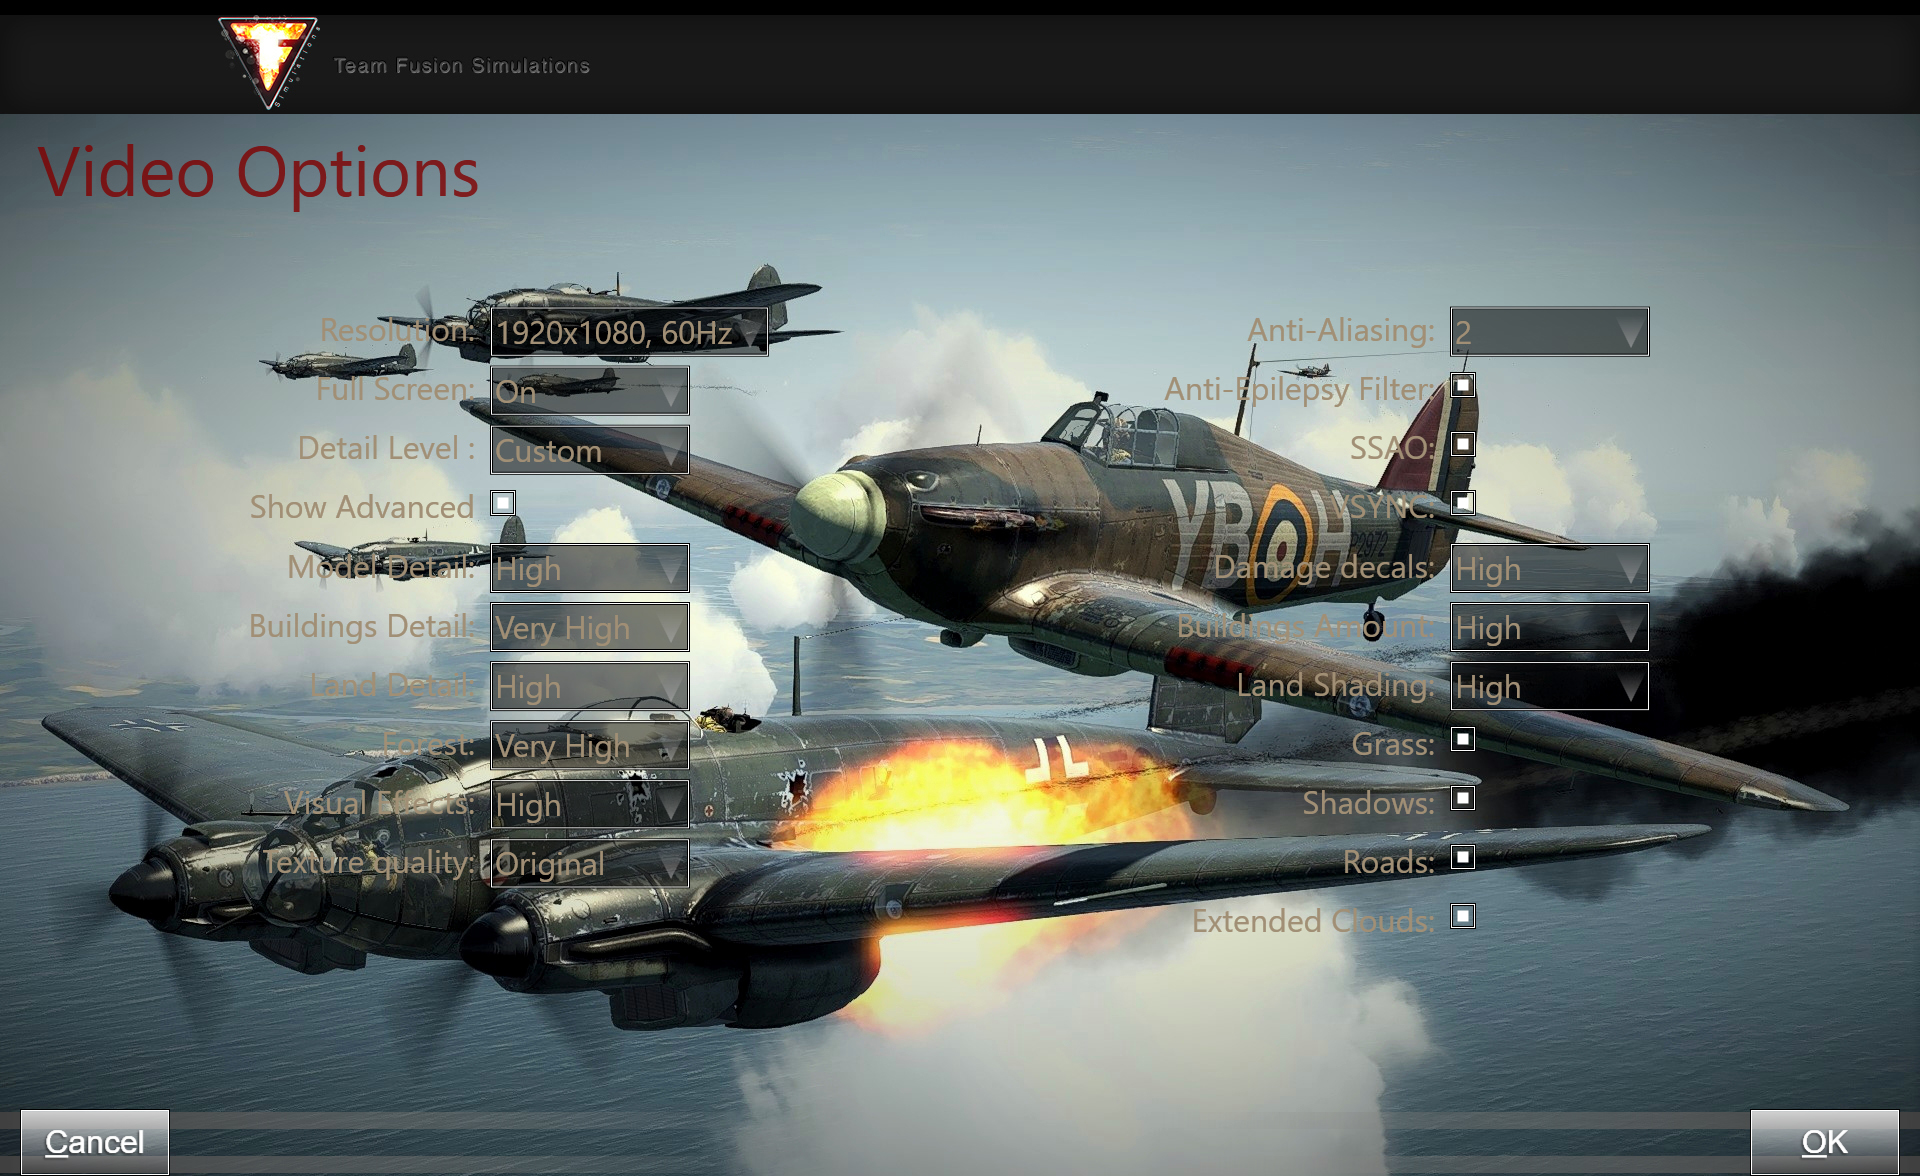Toggle the Shadows checkbox
The image size is (1920, 1176).
pyautogui.click(x=1463, y=798)
